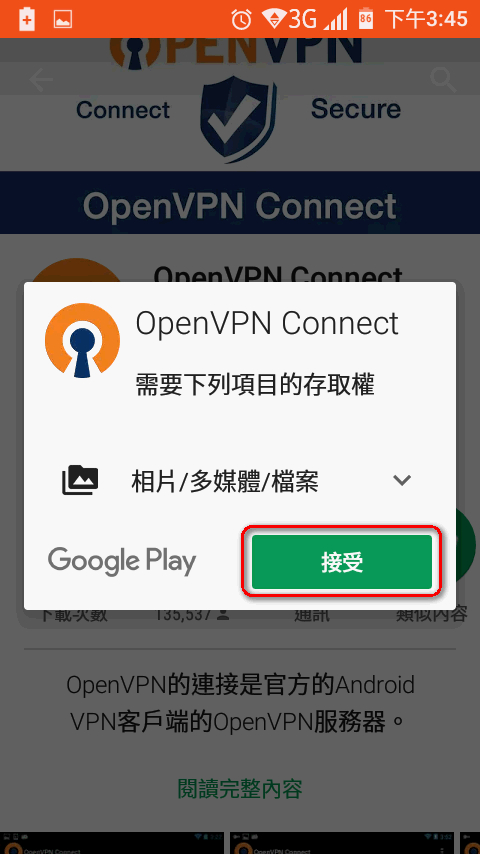Tap the photos/media folder permission icon
This screenshot has width=480, height=854.
pos(80,480)
